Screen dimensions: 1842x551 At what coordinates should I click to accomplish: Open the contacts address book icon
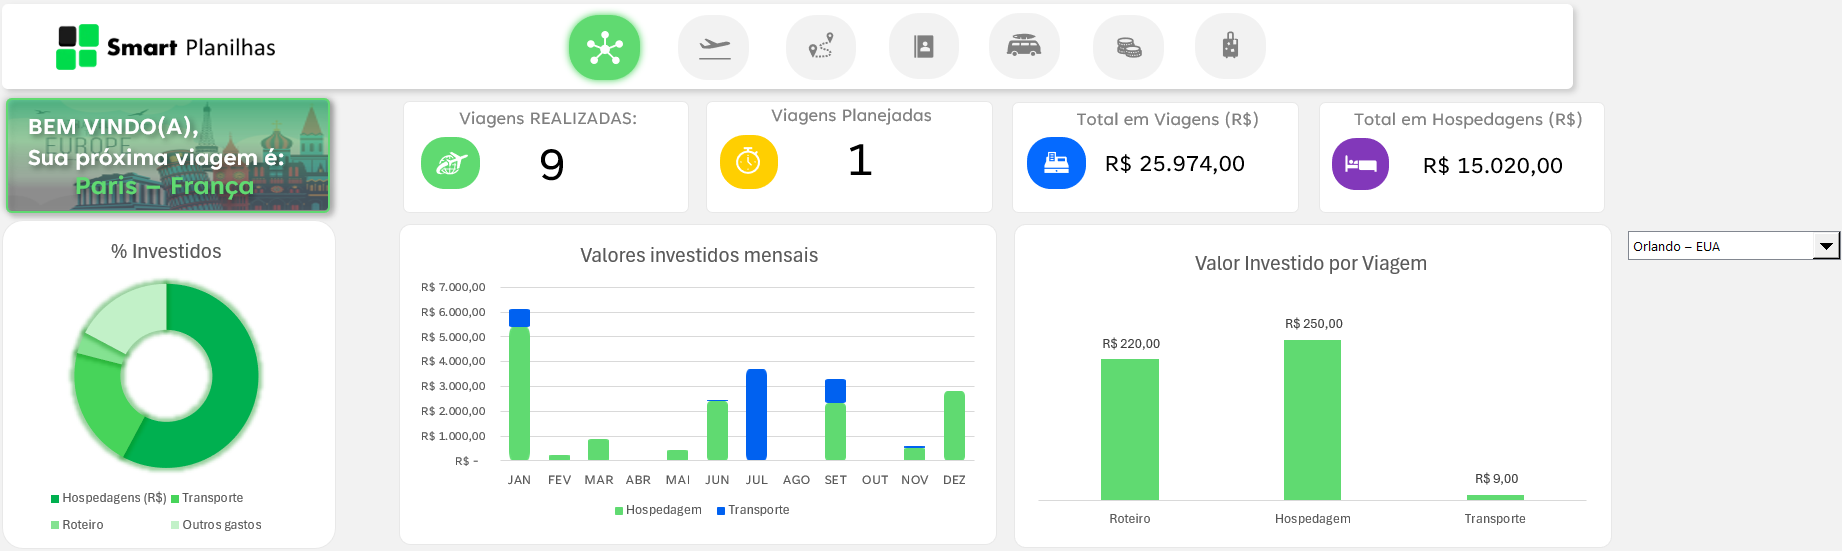point(924,47)
